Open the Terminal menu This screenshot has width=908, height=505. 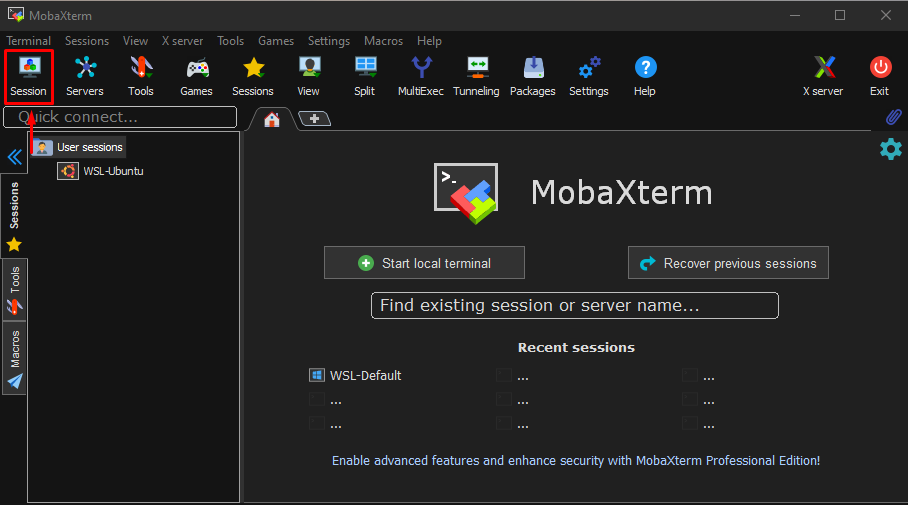click(29, 41)
